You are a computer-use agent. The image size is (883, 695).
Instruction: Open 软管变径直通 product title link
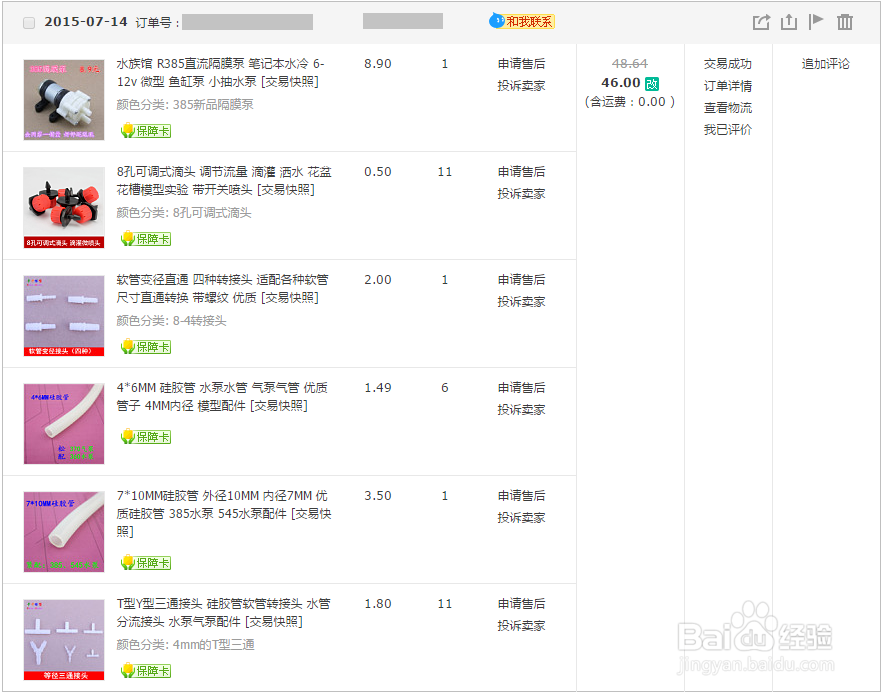pyautogui.click(x=222, y=289)
